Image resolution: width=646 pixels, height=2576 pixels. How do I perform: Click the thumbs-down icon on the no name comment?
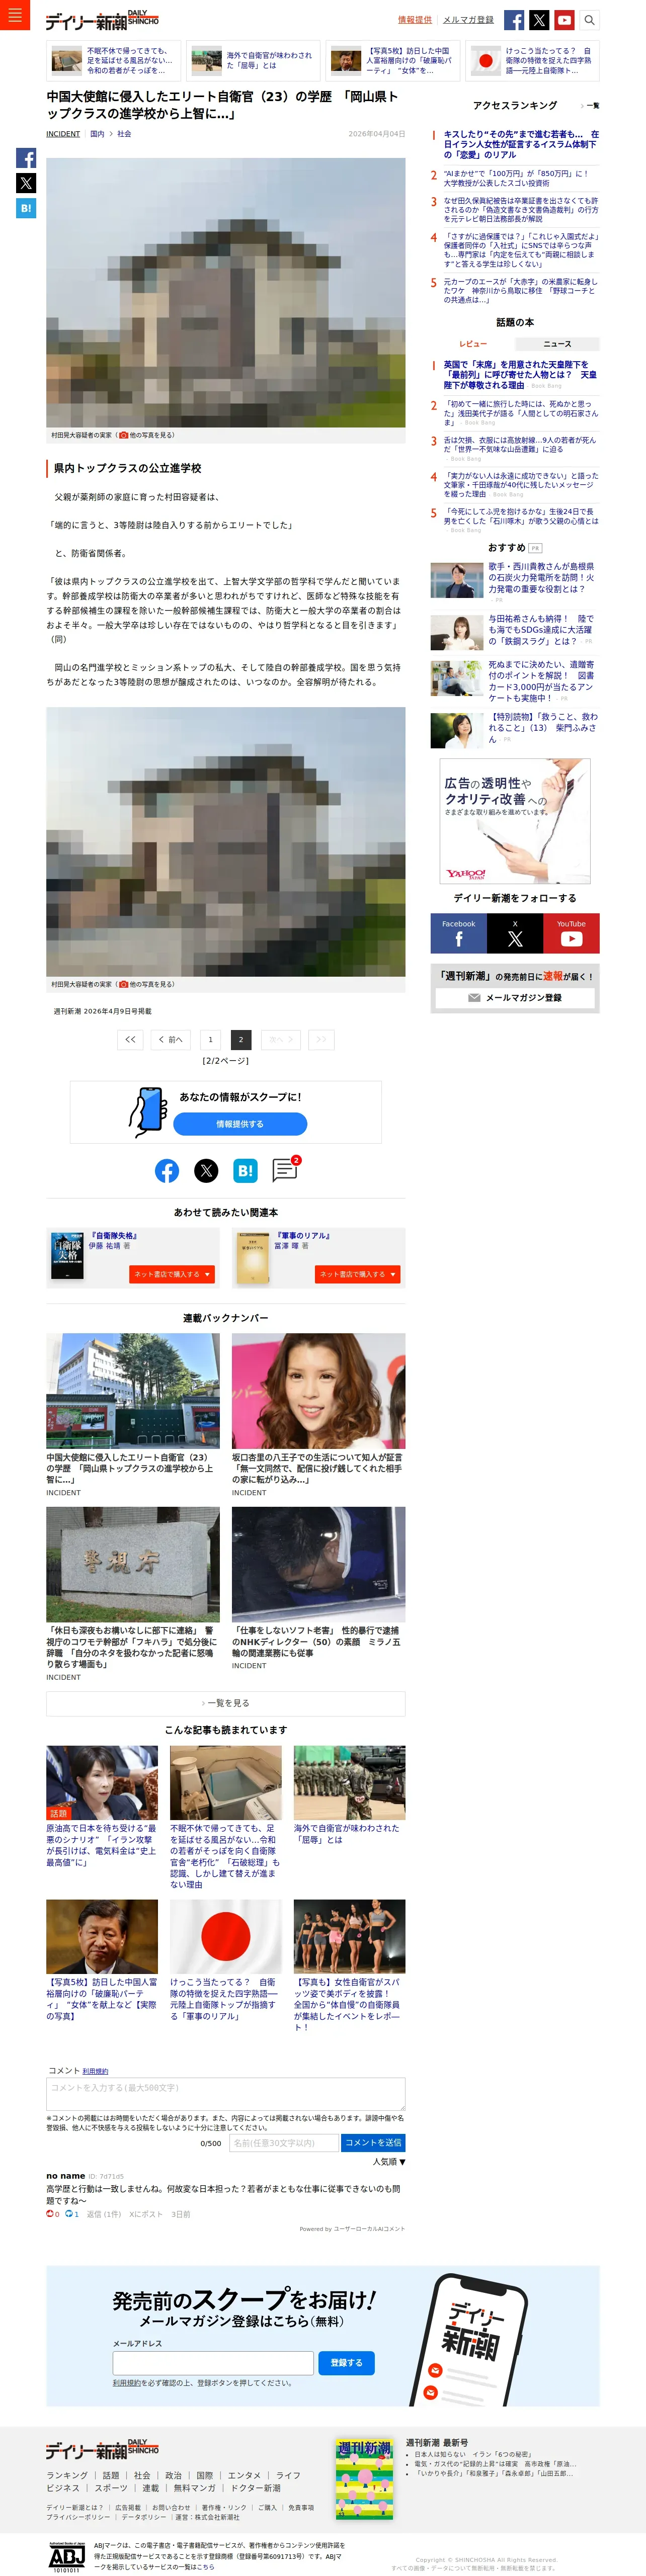point(69,2214)
